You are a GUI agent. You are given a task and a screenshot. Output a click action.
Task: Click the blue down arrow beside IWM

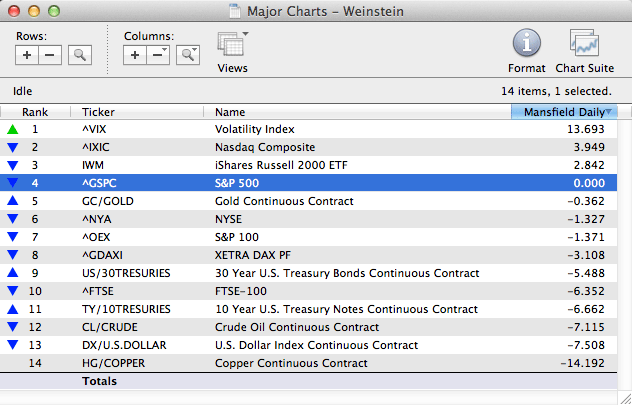pyautogui.click(x=12, y=165)
